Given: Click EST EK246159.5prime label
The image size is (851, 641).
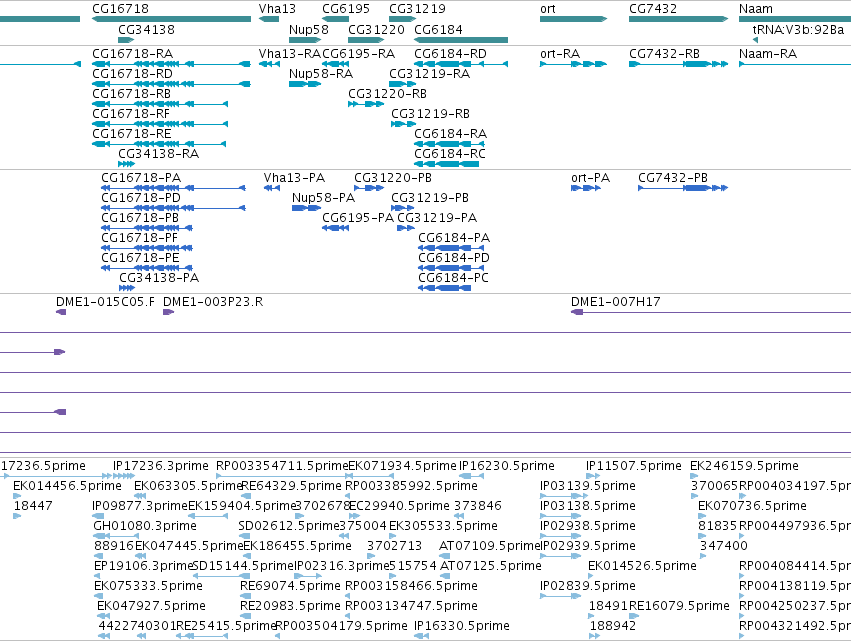Looking at the screenshot, I should [745, 466].
